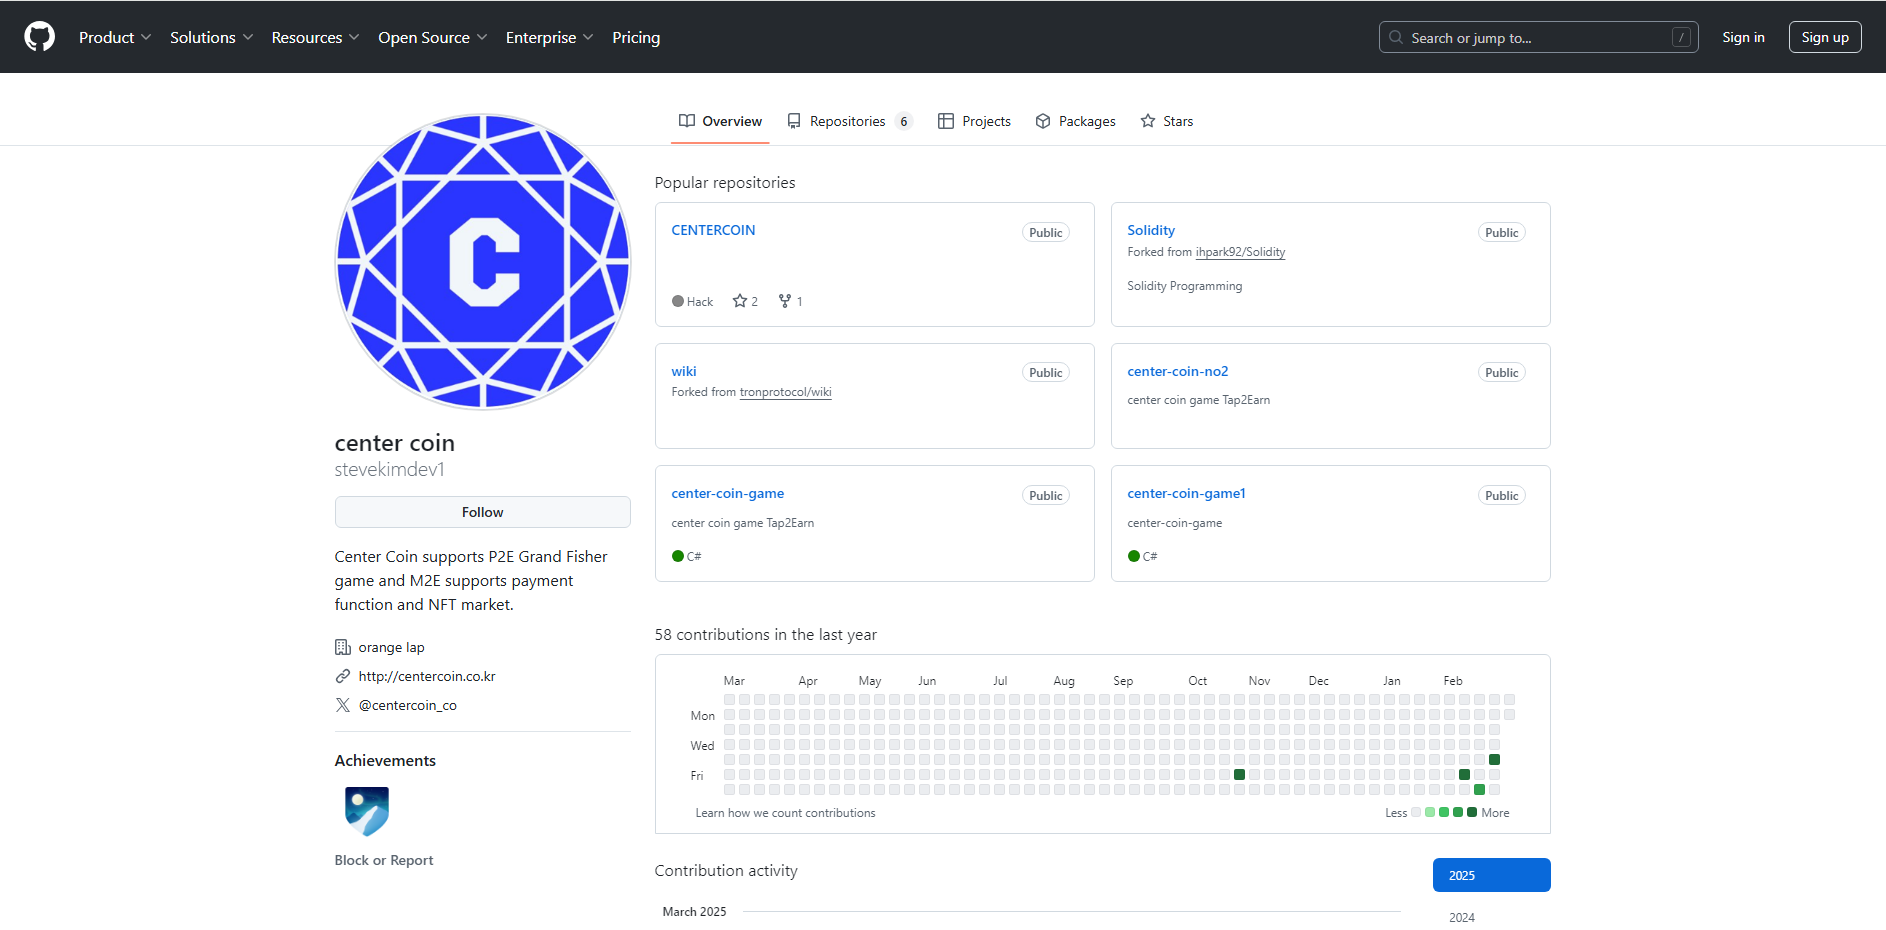Open the ihpark92/Solidity fork source
The height and width of the screenshot is (930, 1886).
point(1240,252)
